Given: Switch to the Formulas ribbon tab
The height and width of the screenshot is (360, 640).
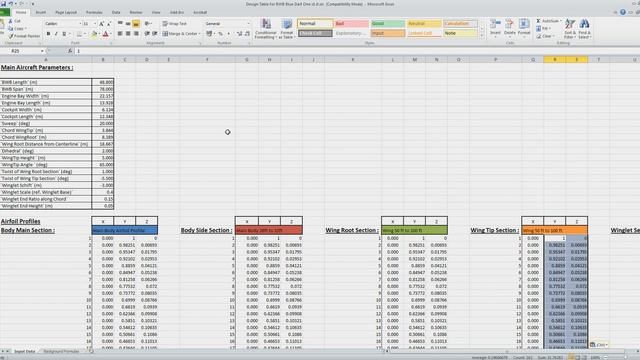Looking at the screenshot, I should click(94, 12).
